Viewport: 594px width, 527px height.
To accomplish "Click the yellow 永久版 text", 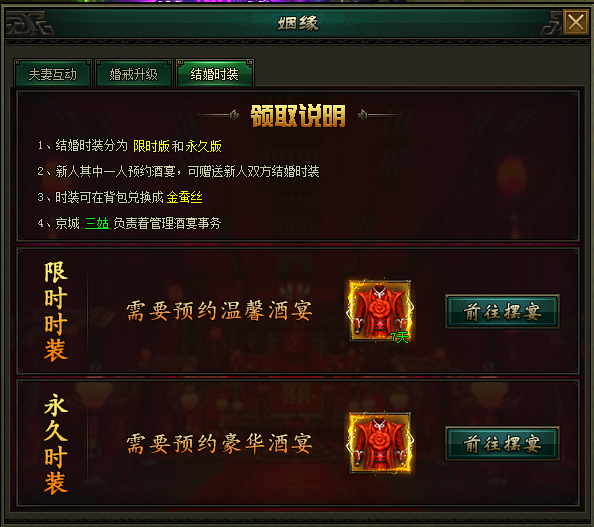I will [204, 146].
